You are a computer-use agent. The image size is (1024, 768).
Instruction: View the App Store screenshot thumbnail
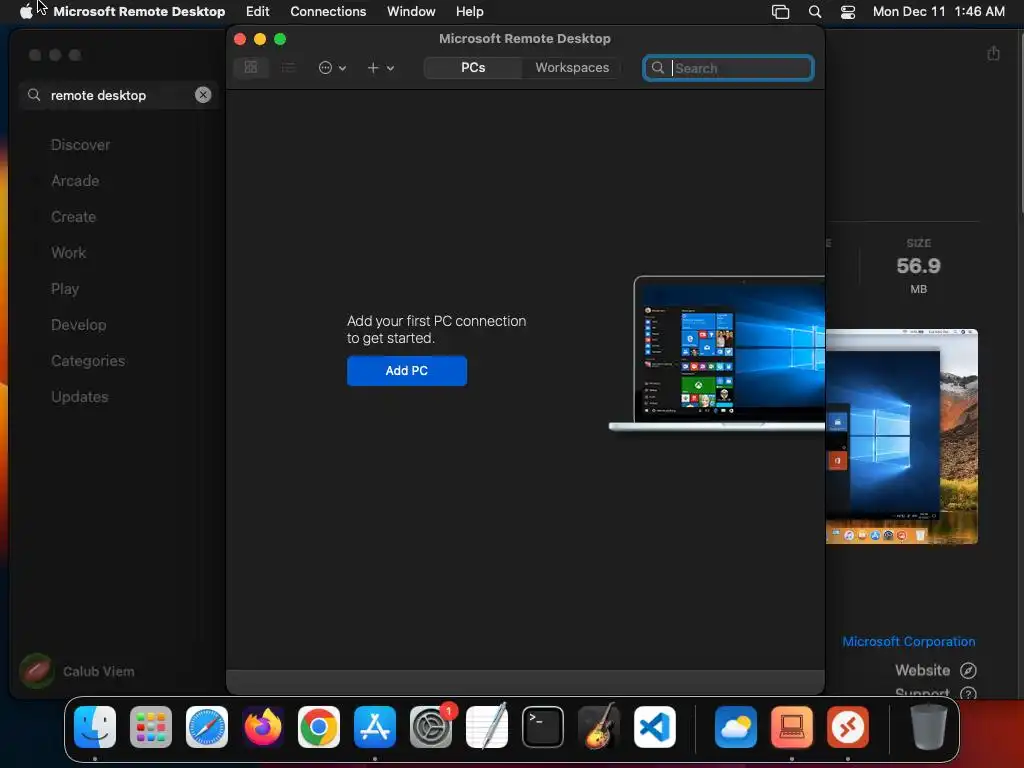(x=902, y=436)
